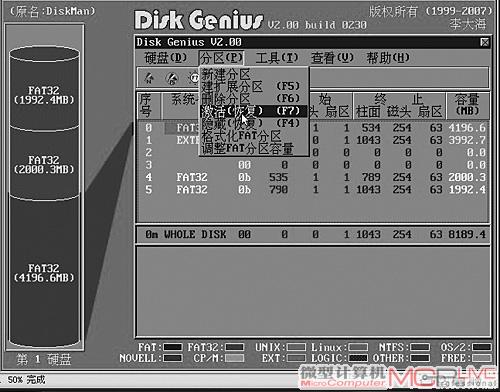Select the EXTE partition row 1
The width and height of the screenshot is (500, 392).
click(x=313, y=140)
